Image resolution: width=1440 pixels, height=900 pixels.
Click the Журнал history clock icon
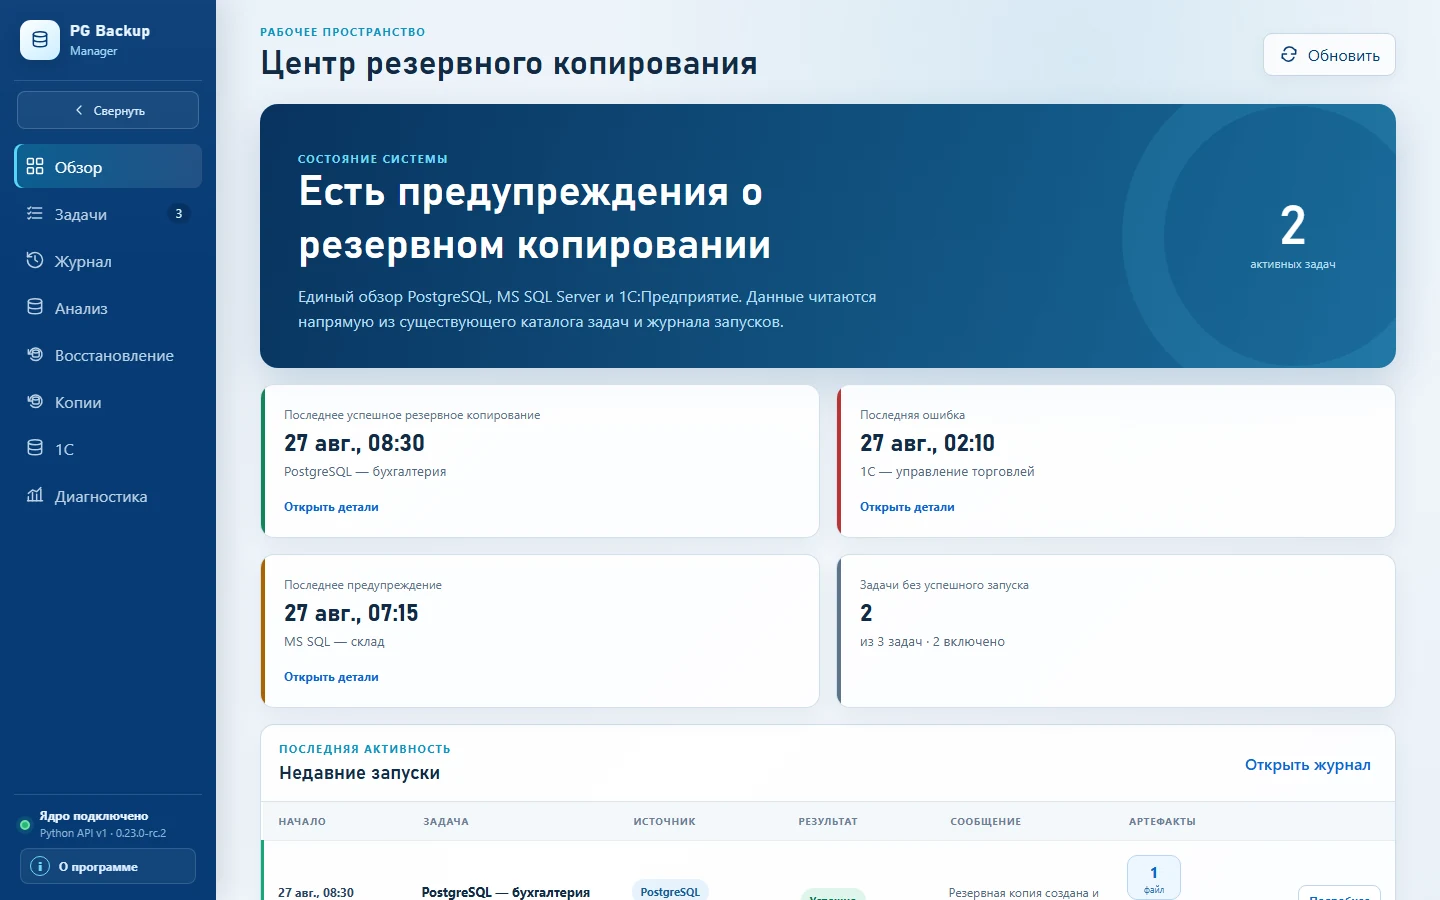35,260
